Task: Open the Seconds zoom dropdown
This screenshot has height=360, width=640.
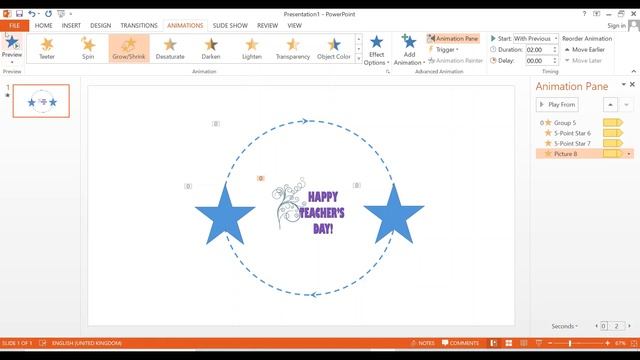Action: 564,326
